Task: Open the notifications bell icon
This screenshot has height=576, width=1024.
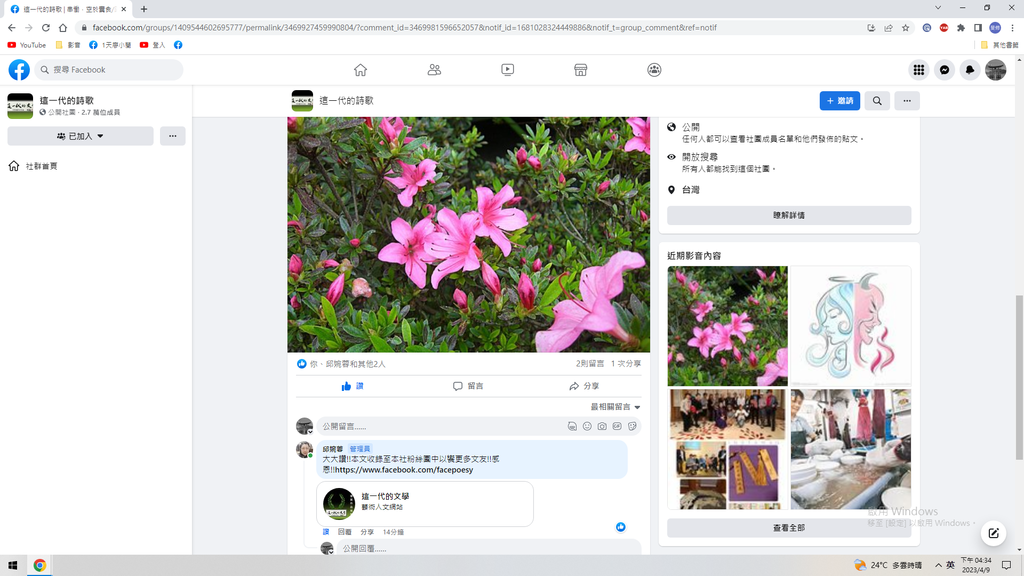Action: pos(970,70)
